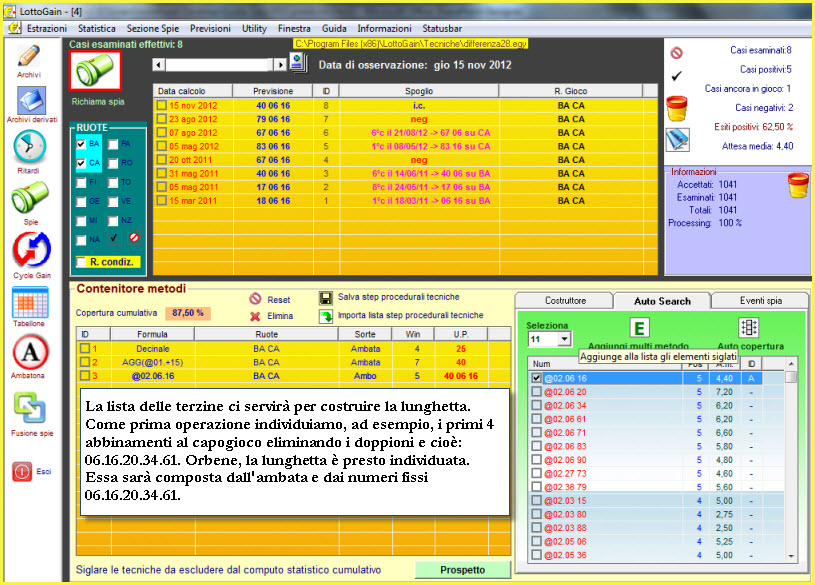Screen dimensions: 815x585
Task: Open the Previsioni menu
Action: point(210,28)
